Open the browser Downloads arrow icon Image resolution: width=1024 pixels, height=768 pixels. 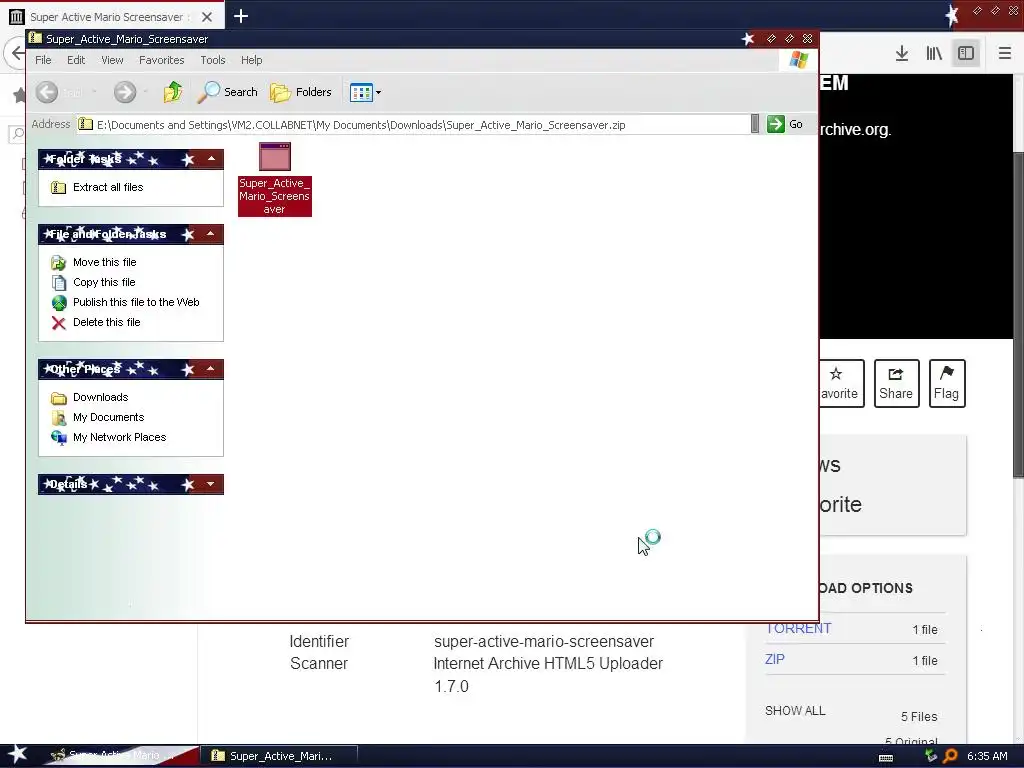pyautogui.click(x=902, y=53)
